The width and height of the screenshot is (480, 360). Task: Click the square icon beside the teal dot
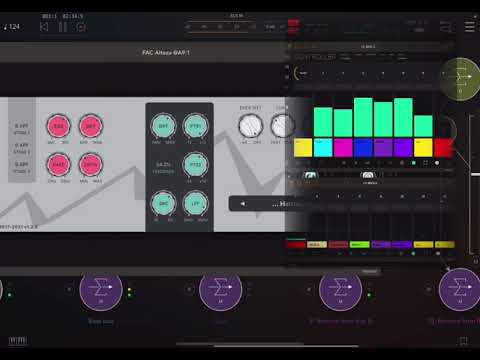tap(425, 163)
